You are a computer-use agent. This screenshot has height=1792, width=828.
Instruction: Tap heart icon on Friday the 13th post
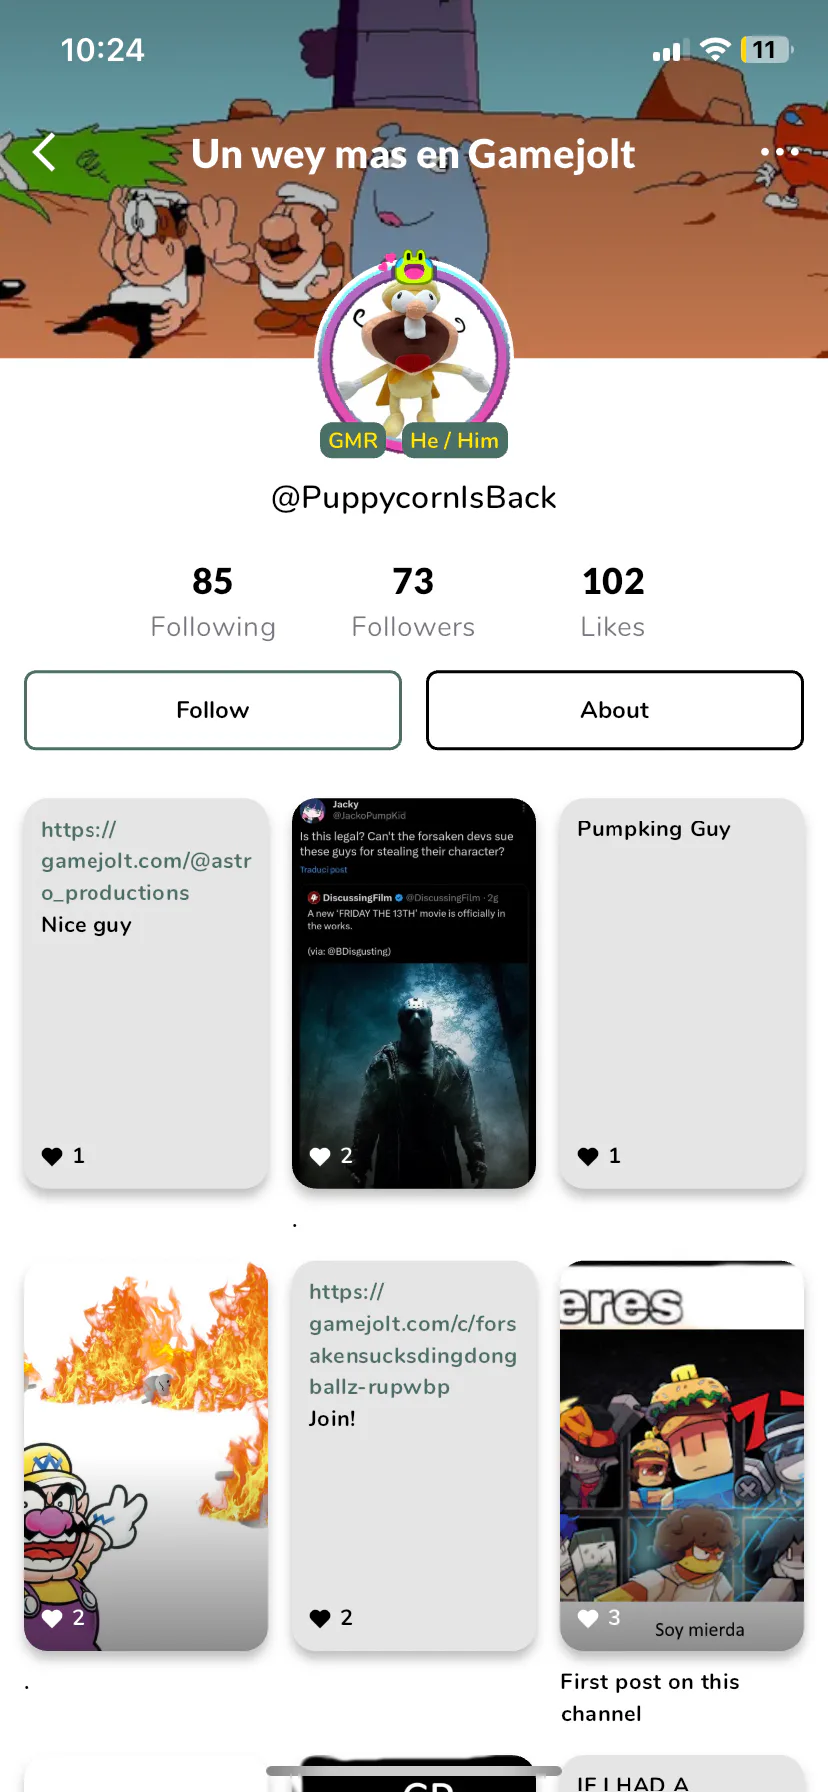320,1156
